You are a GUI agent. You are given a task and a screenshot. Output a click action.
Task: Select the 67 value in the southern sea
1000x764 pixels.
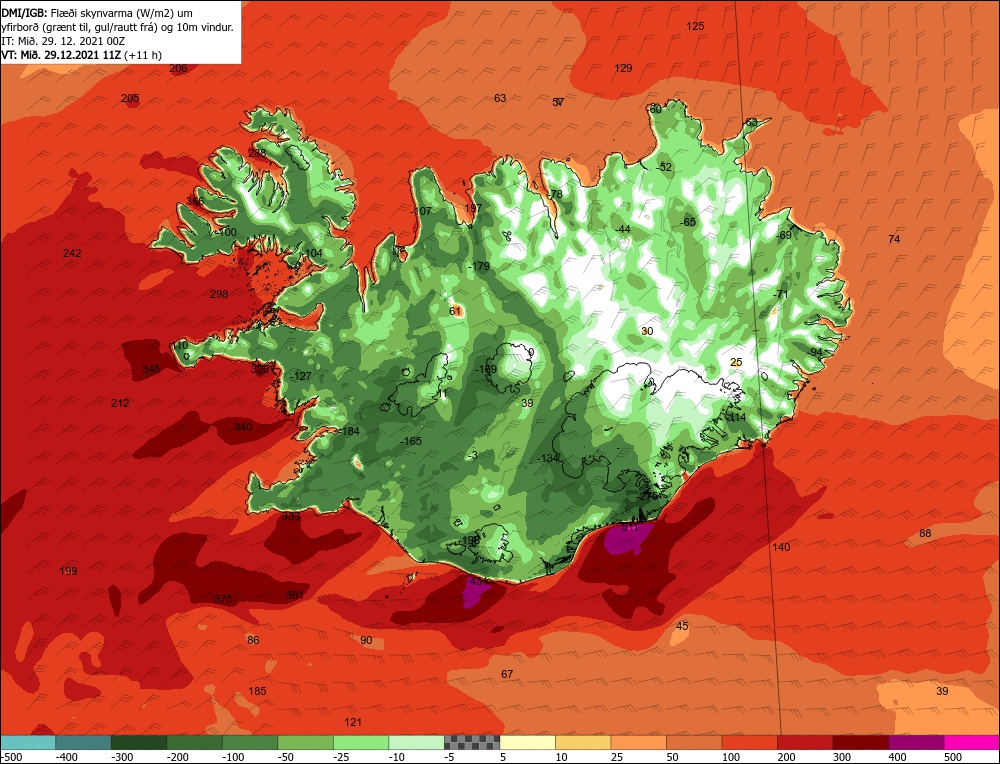pos(507,674)
